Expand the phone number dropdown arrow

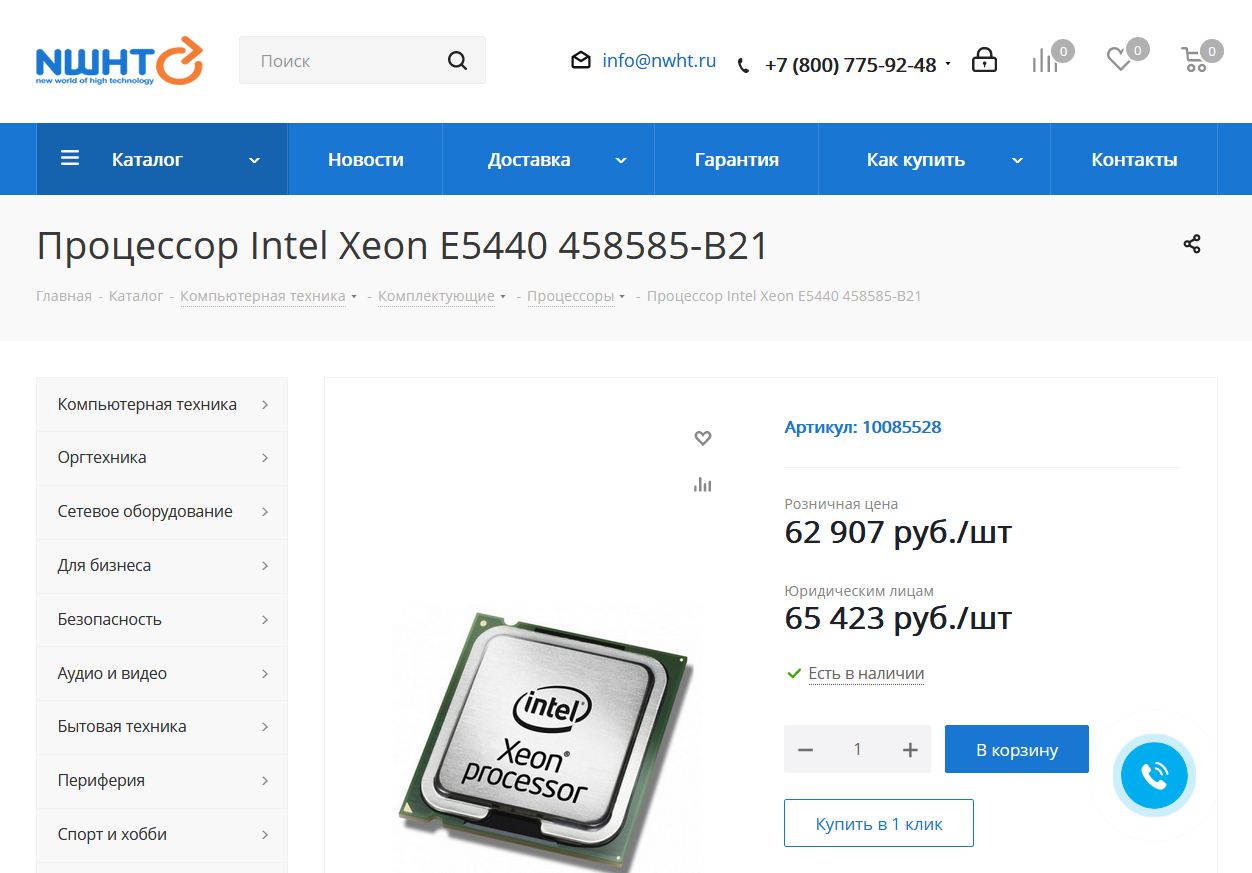pyautogui.click(x=948, y=65)
